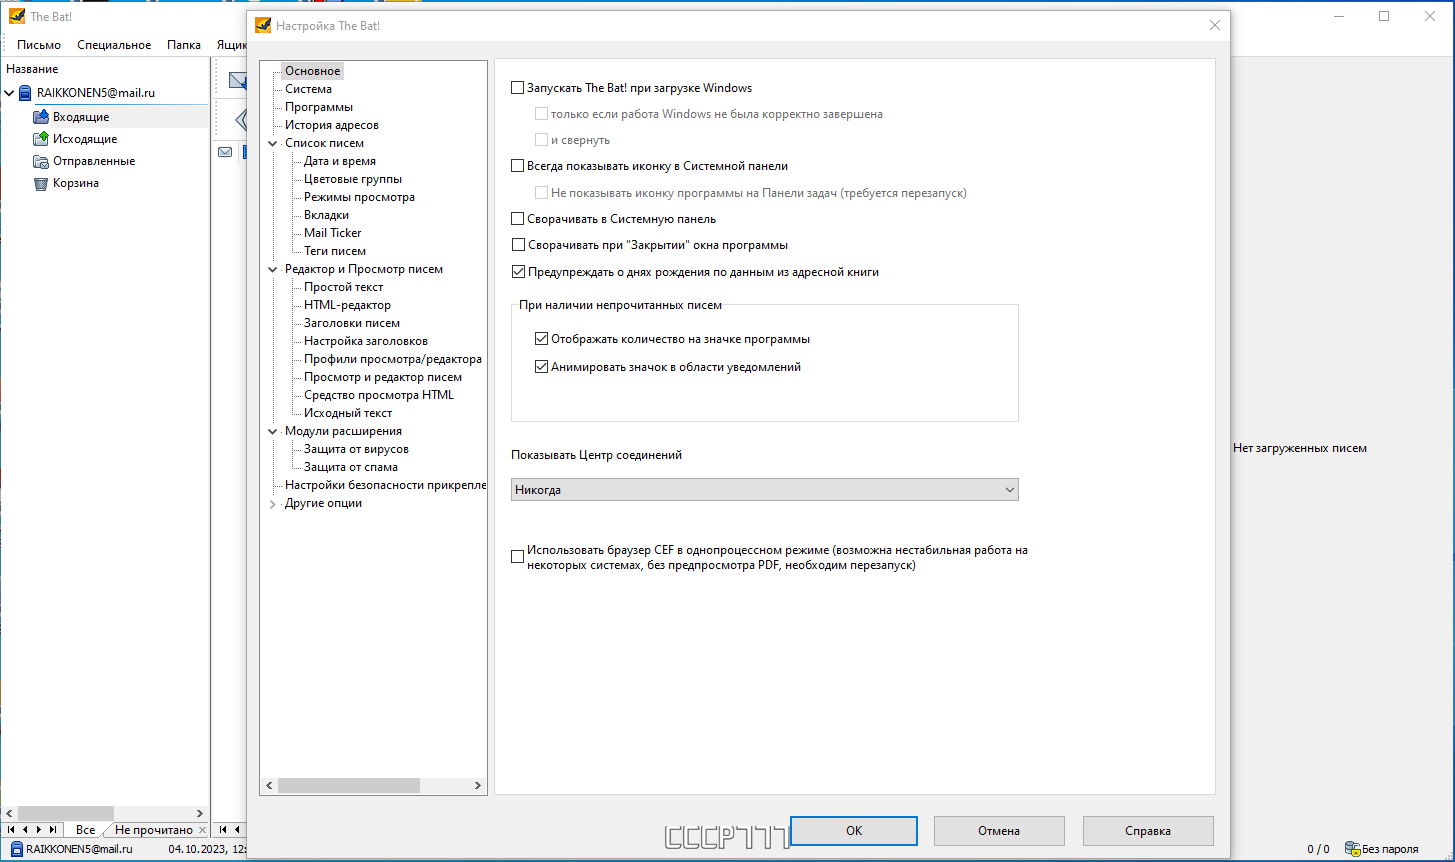Open HTML-редактор settings page

tap(347, 305)
